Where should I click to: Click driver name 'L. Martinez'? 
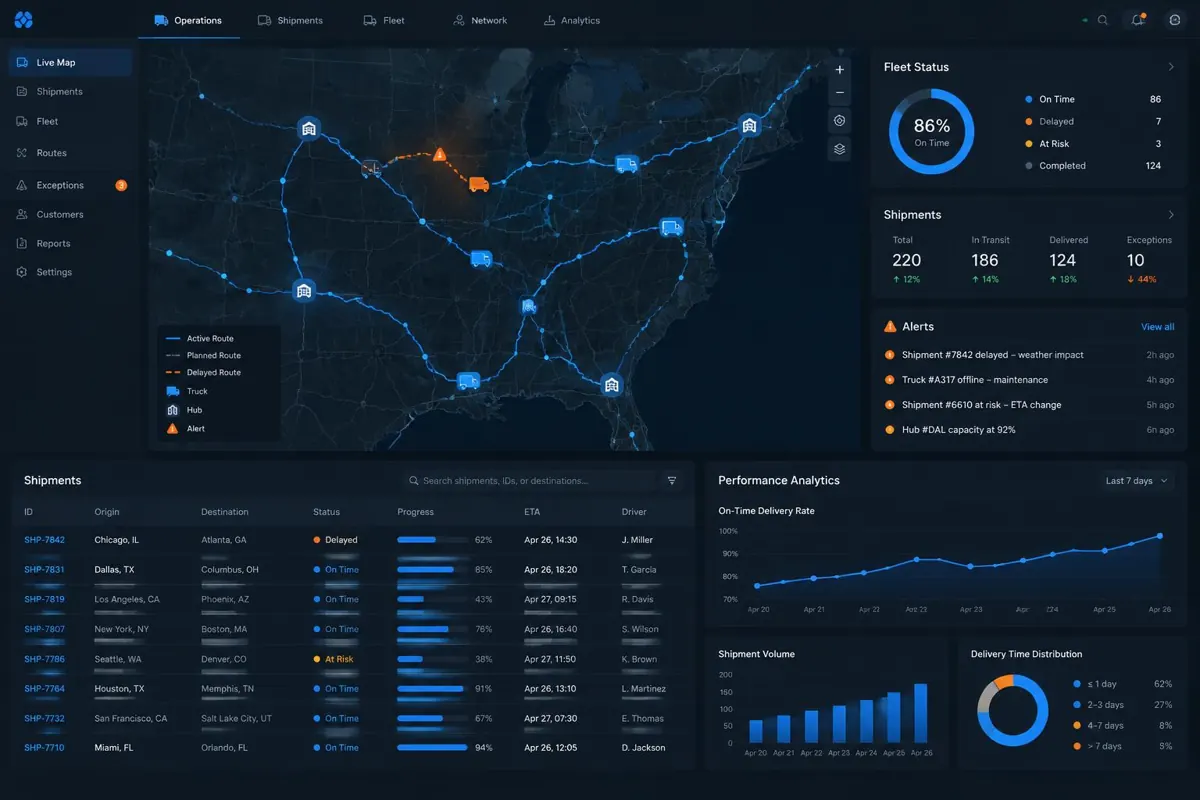(644, 689)
